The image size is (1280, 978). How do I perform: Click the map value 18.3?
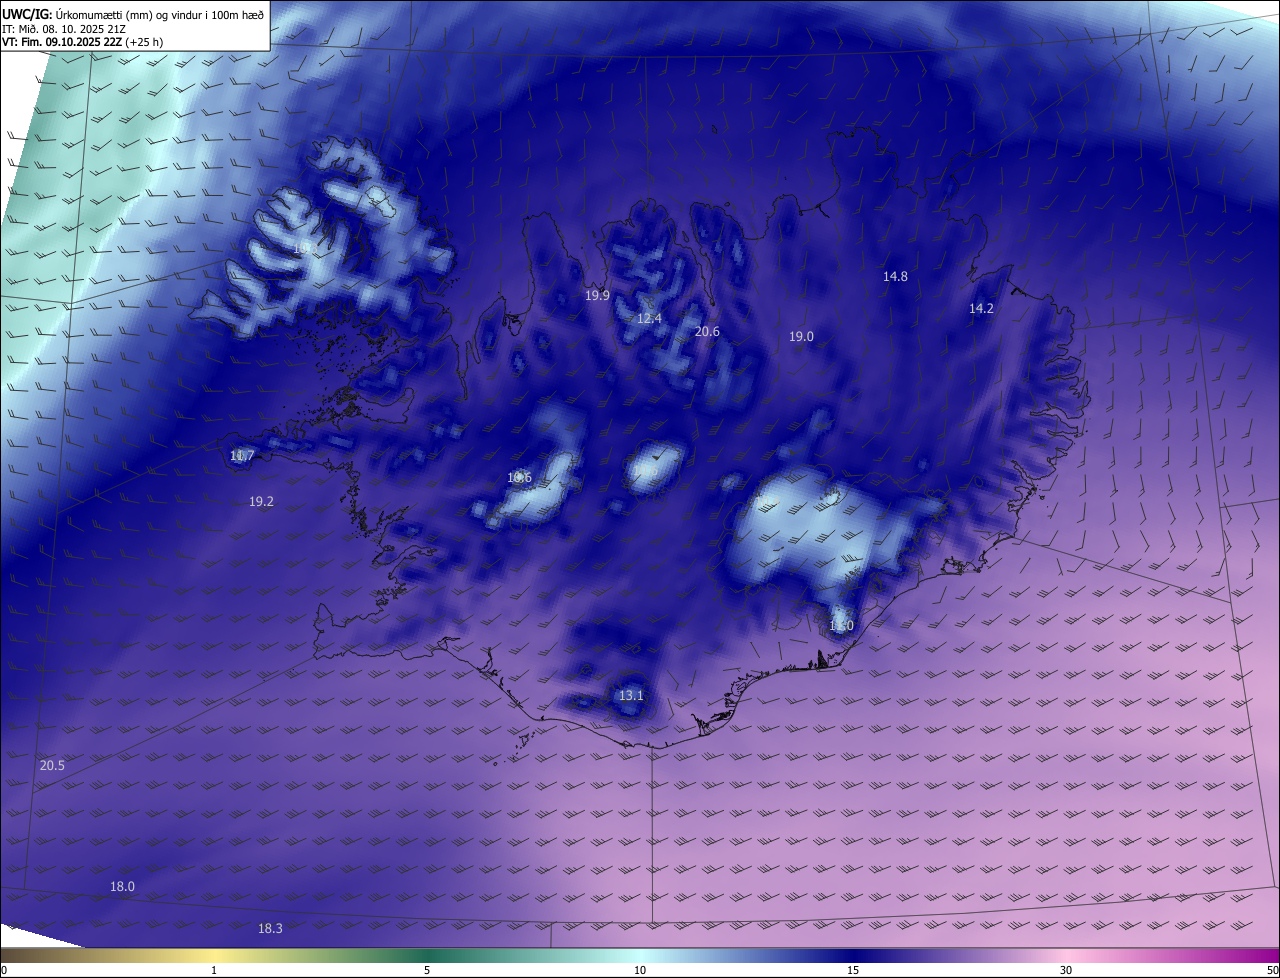[270, 928]
